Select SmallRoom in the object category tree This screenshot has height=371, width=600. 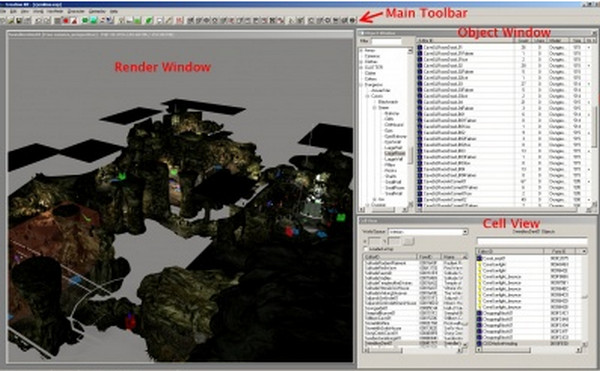click(x=394, y=188)
